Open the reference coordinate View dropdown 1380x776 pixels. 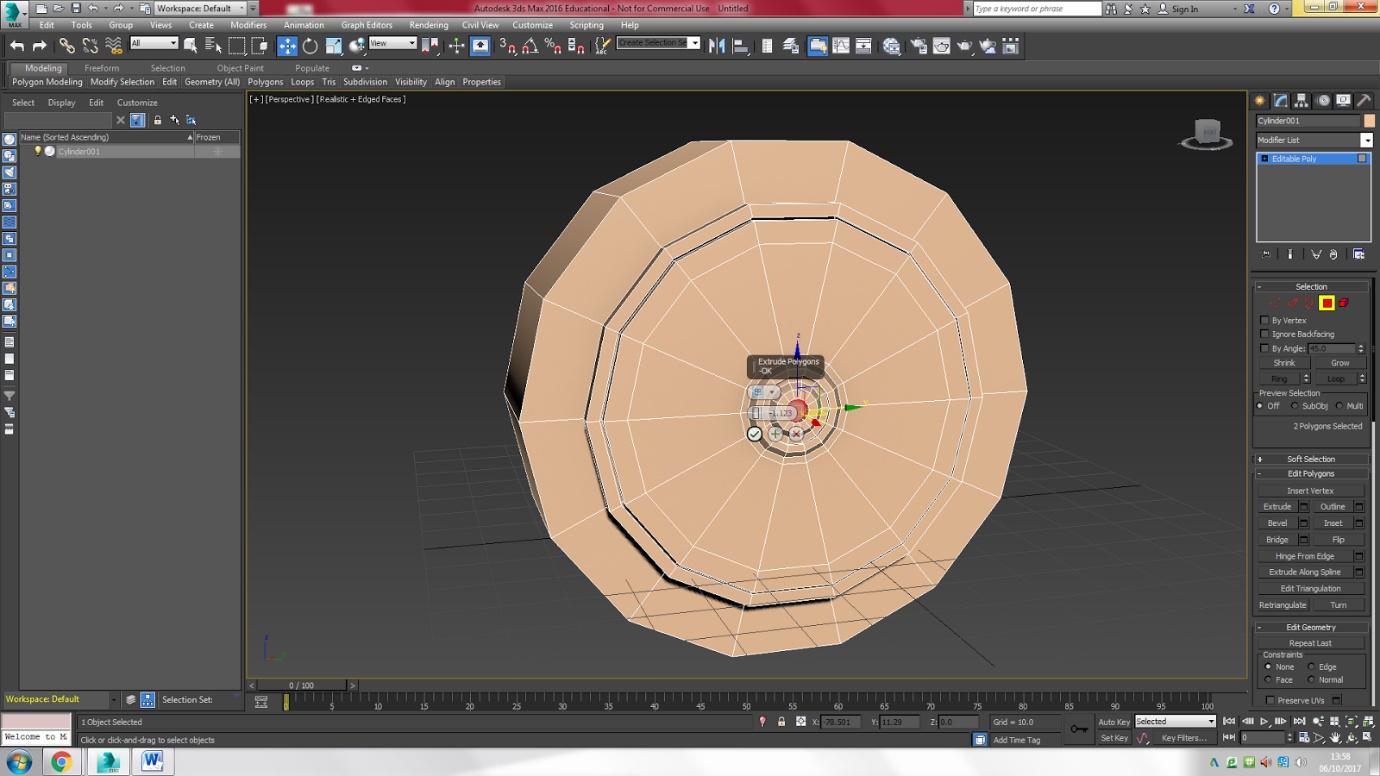392,43
